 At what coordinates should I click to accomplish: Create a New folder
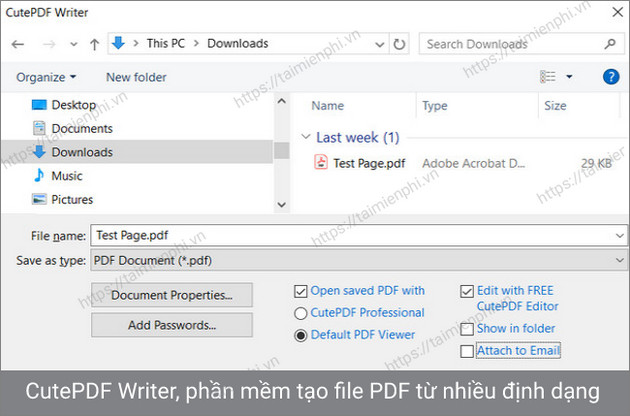136,77
